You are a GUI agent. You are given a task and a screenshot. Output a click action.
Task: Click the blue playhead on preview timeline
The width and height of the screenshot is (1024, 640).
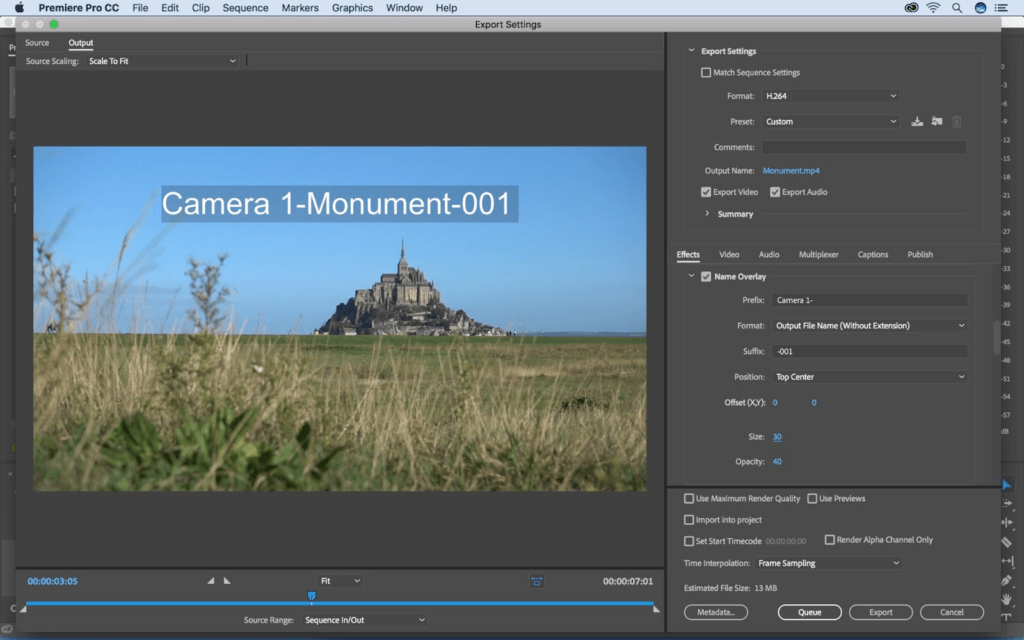[312, 596]
